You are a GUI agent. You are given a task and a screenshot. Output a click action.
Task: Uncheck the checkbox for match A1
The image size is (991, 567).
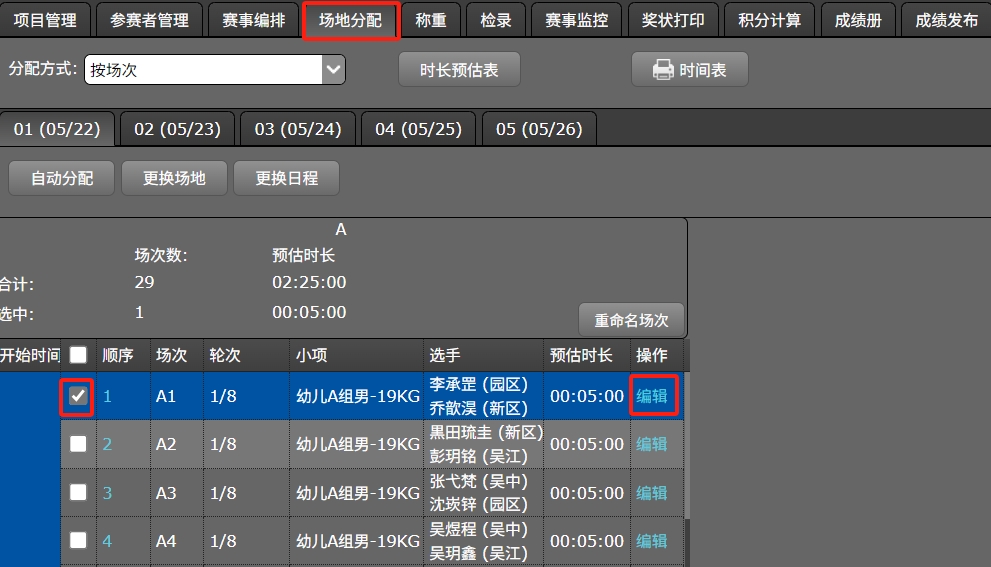tap(78, 396)
